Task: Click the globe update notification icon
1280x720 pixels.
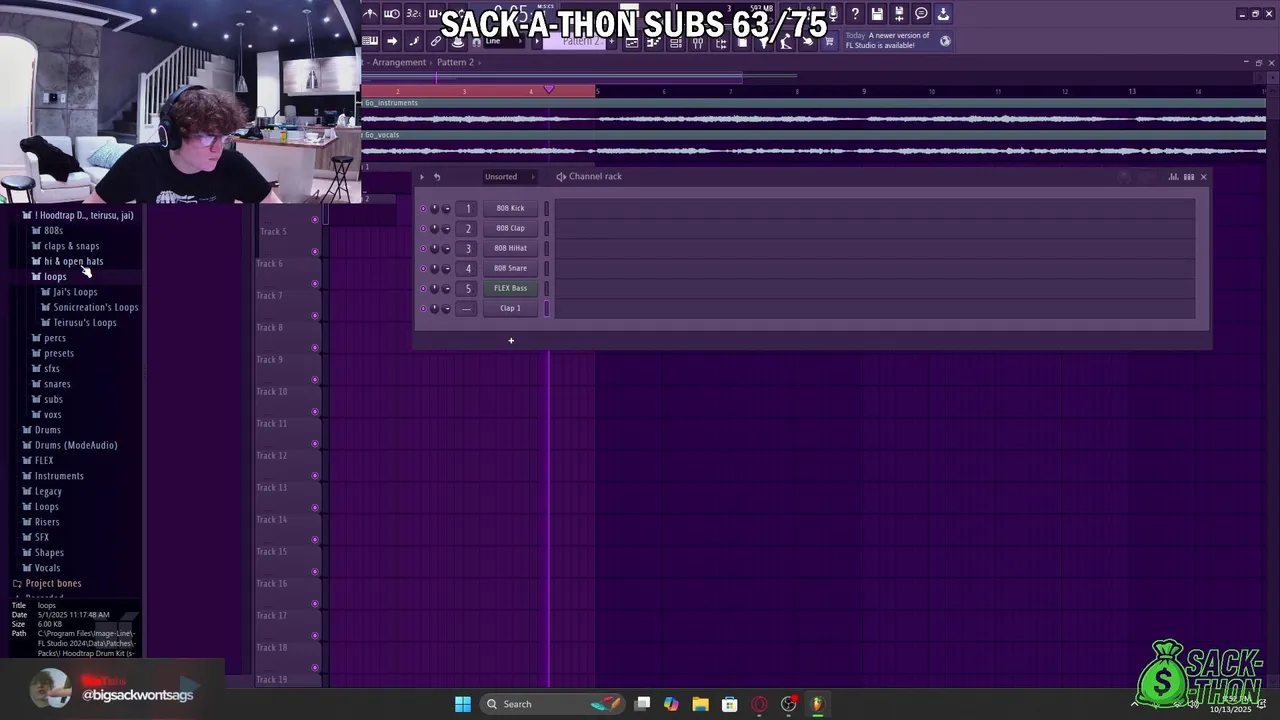Action: point(945,41)
